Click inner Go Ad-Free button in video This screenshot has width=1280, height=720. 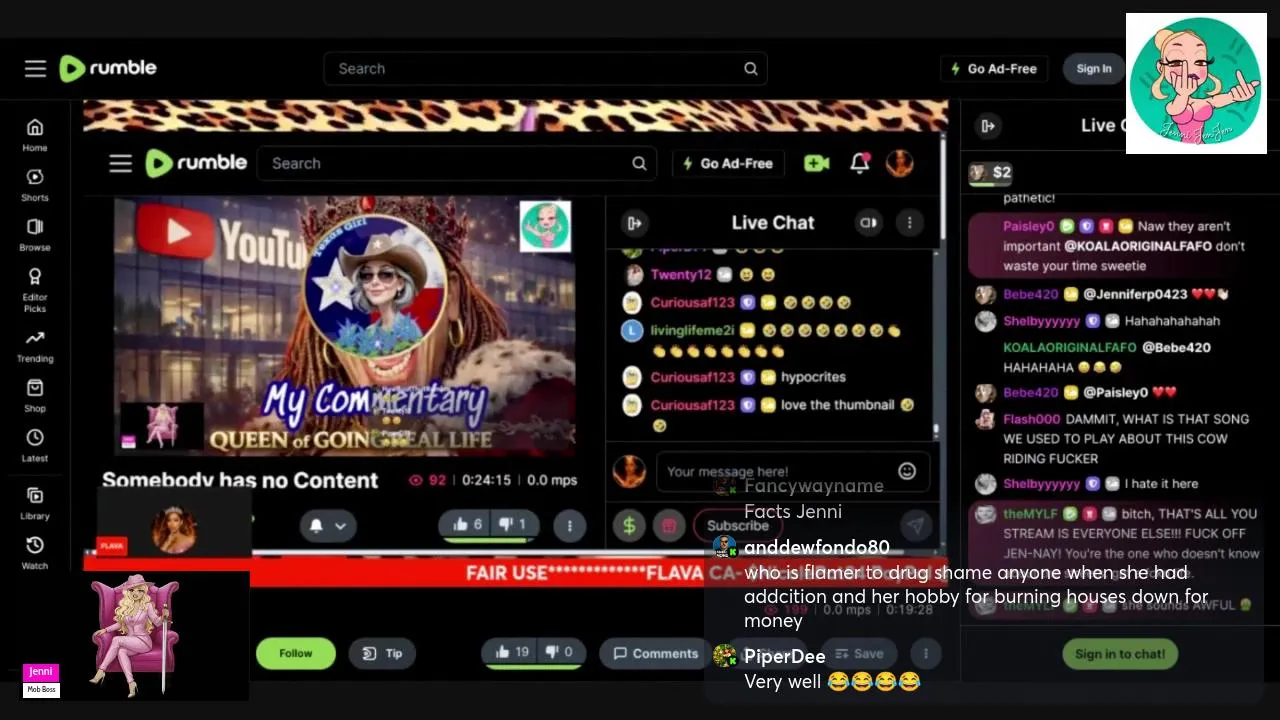[728, 163]
